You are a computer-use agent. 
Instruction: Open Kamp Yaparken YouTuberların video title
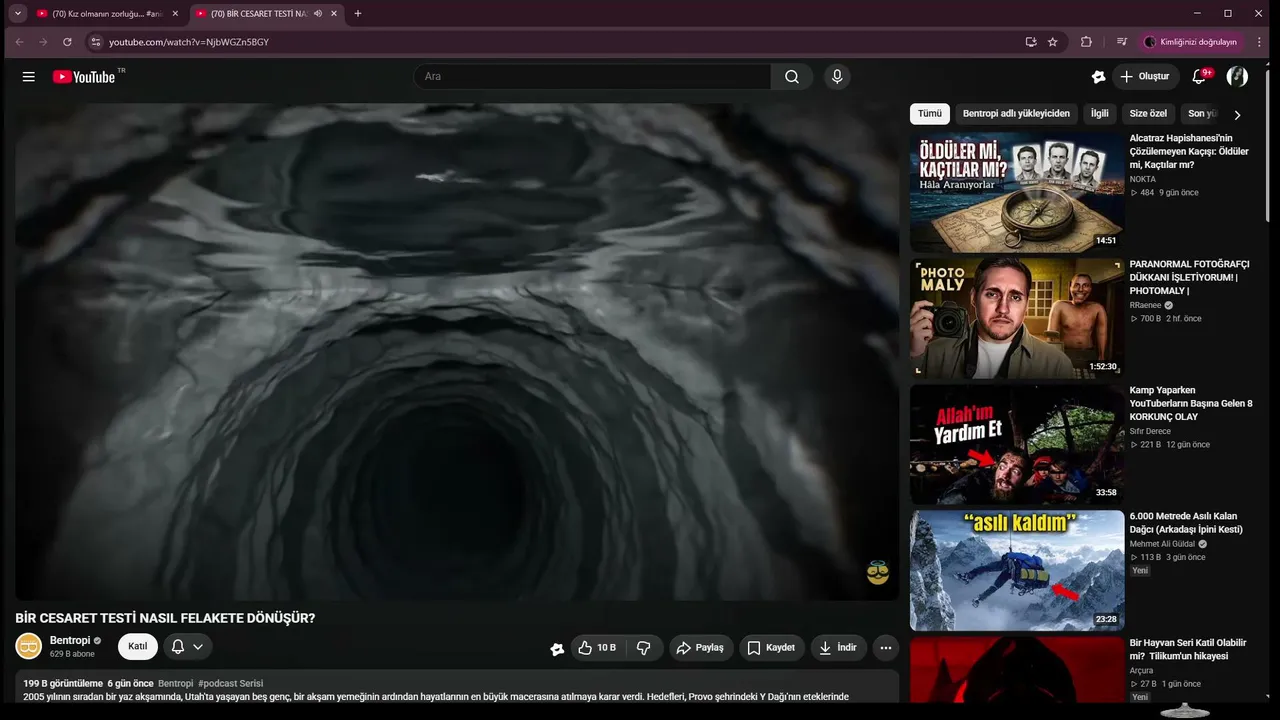click(x=1191, y=403)
